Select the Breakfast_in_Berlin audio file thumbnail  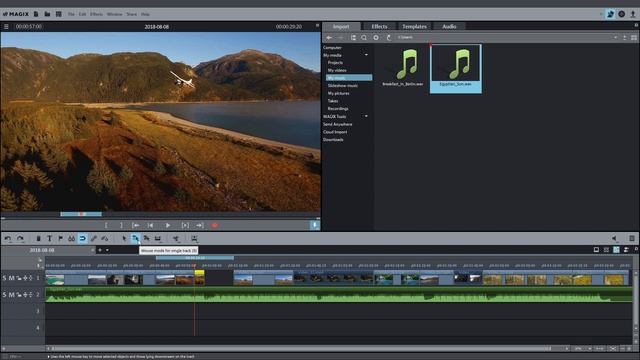click(403, 65)
